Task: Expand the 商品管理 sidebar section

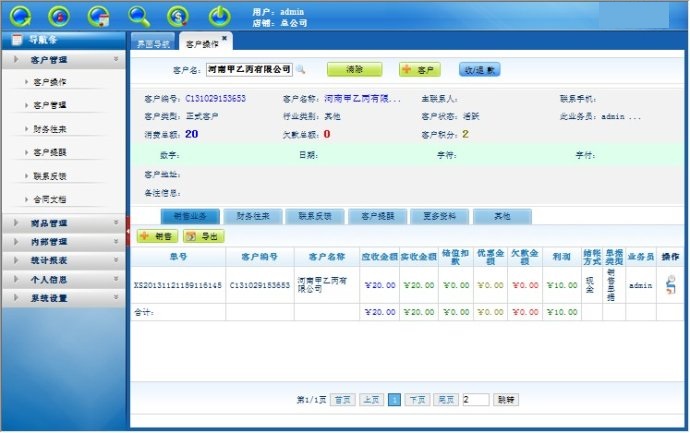Action: (x=63, y=223)
